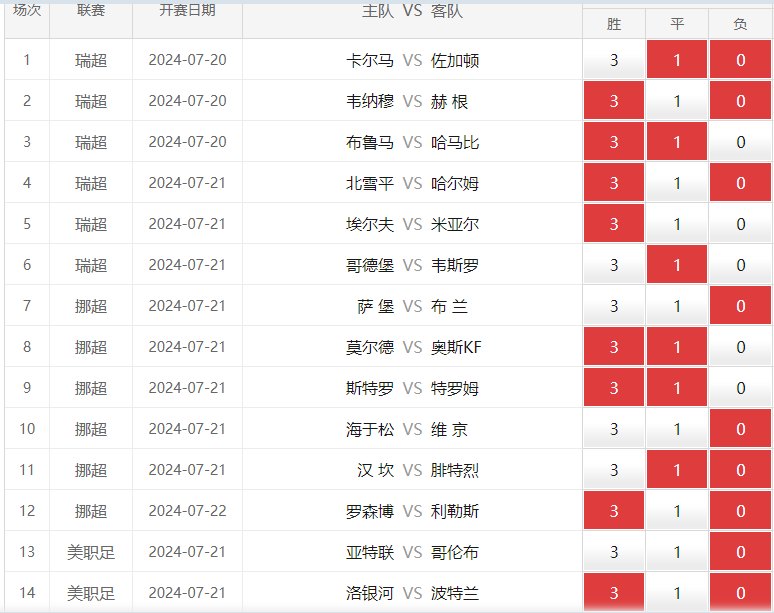Image resolution: width=774 pixels, height=613 pixels.
Task: Click the 胜 column header
Action: coord(614,24)
